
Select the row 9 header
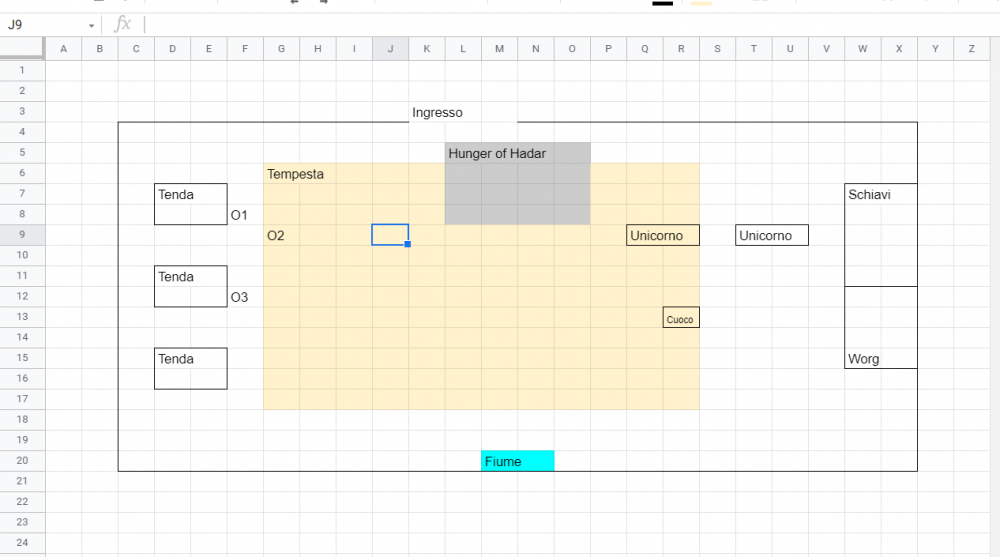click(x=22, y=235)
